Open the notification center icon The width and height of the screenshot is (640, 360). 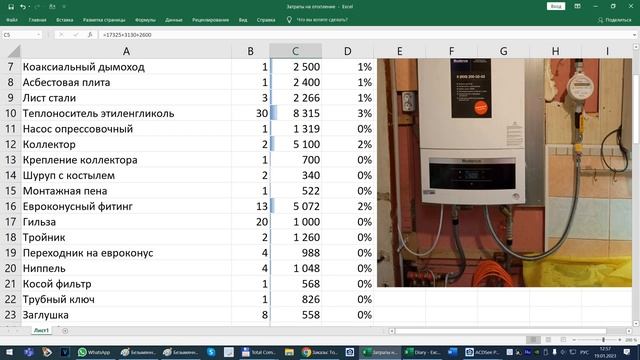tap(627, 352)
